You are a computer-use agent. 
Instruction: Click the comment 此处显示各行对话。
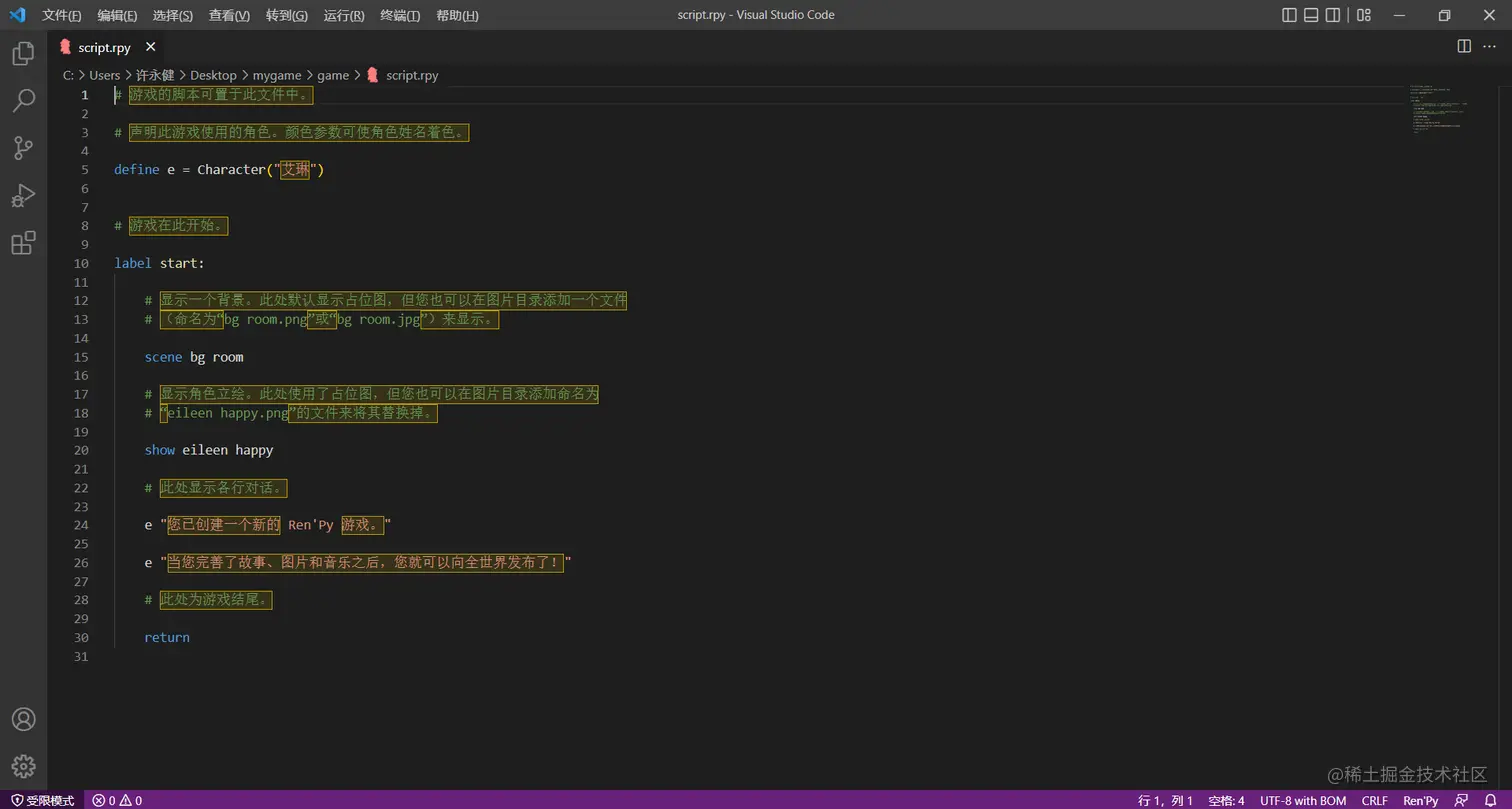click(x=223, y=488)
